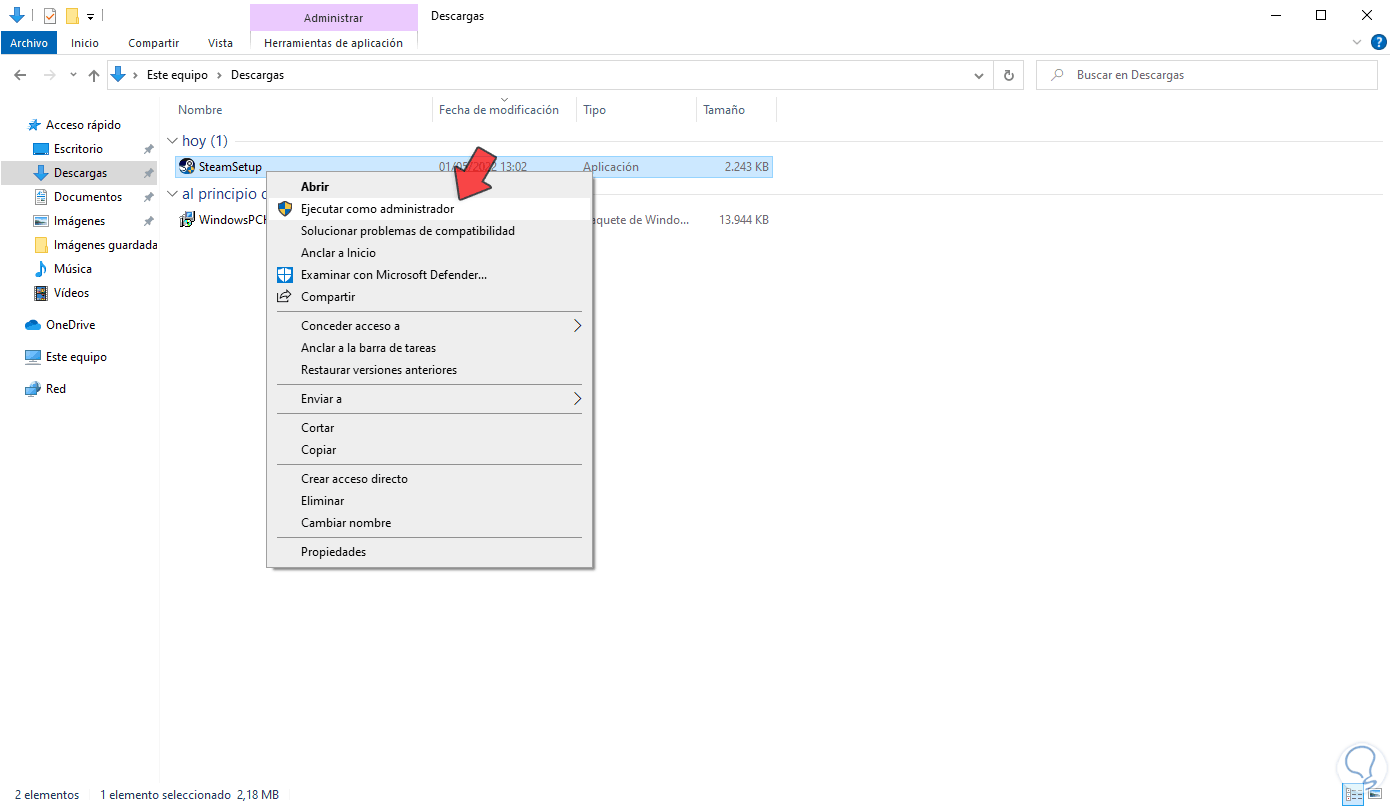Click the Imágenes icon in sidebar
This screenshot has height=807, width=1391.
click(41, 221)
